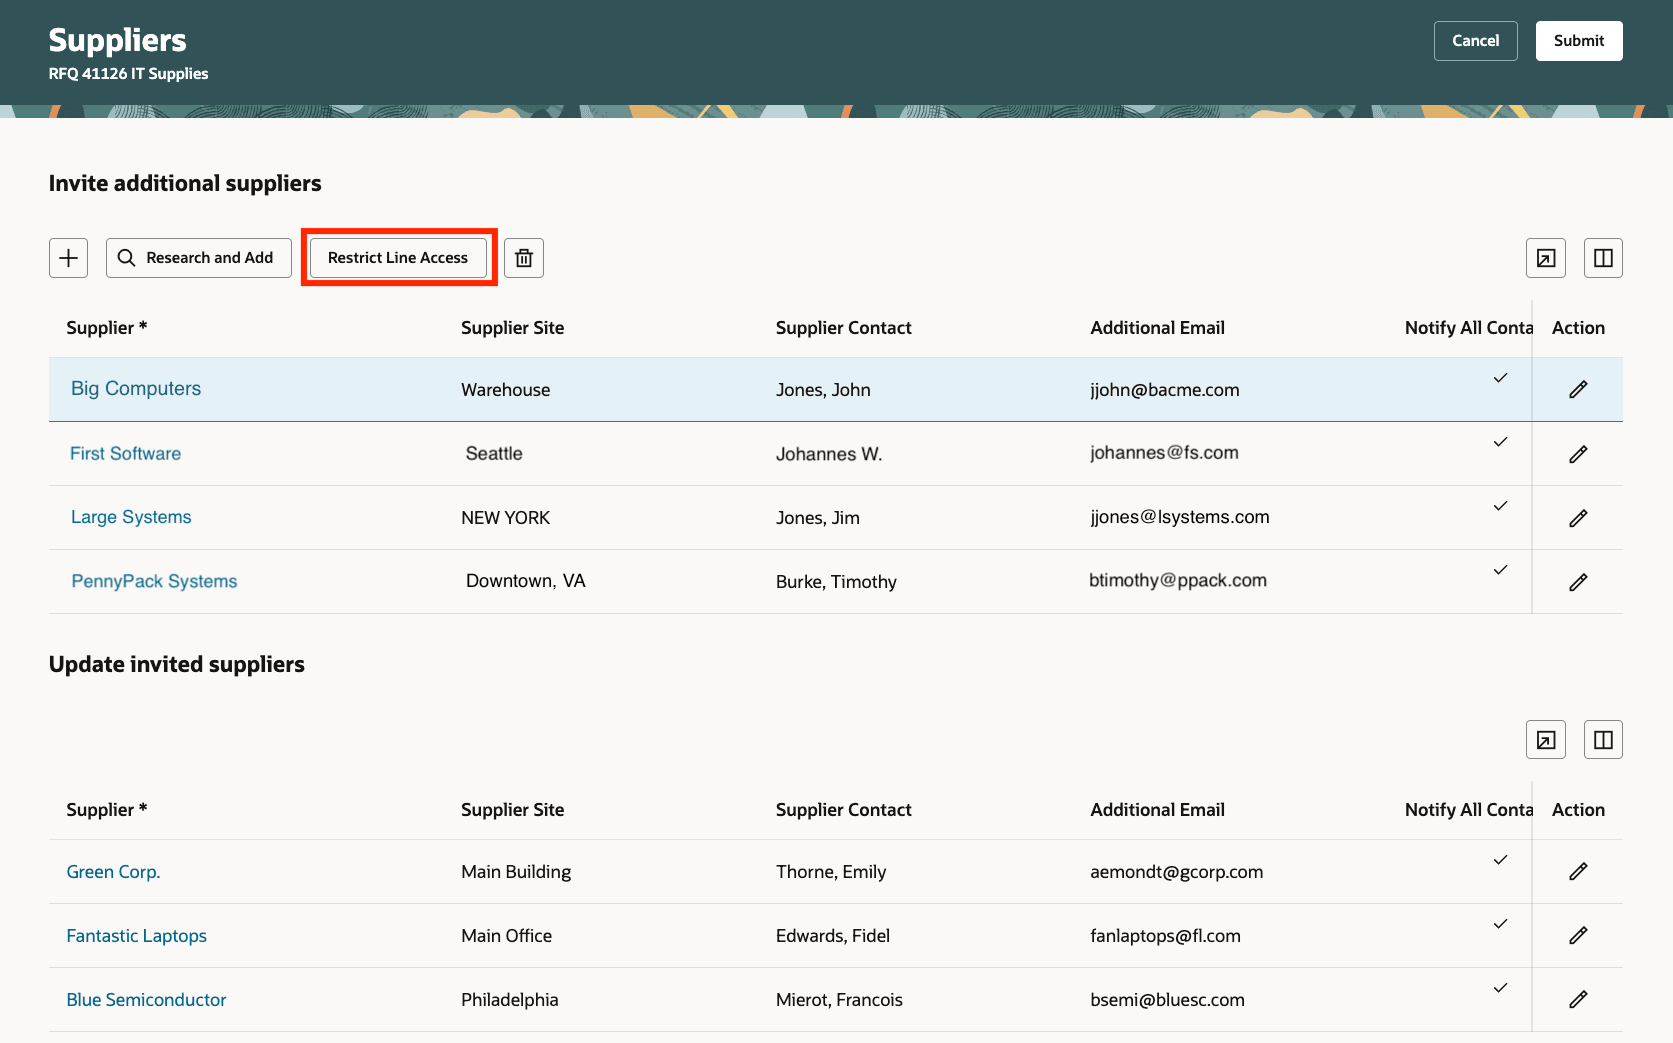
Task: Click the RFQ 41126 IT Supplies subtitle
Action: tap(128, 74)
